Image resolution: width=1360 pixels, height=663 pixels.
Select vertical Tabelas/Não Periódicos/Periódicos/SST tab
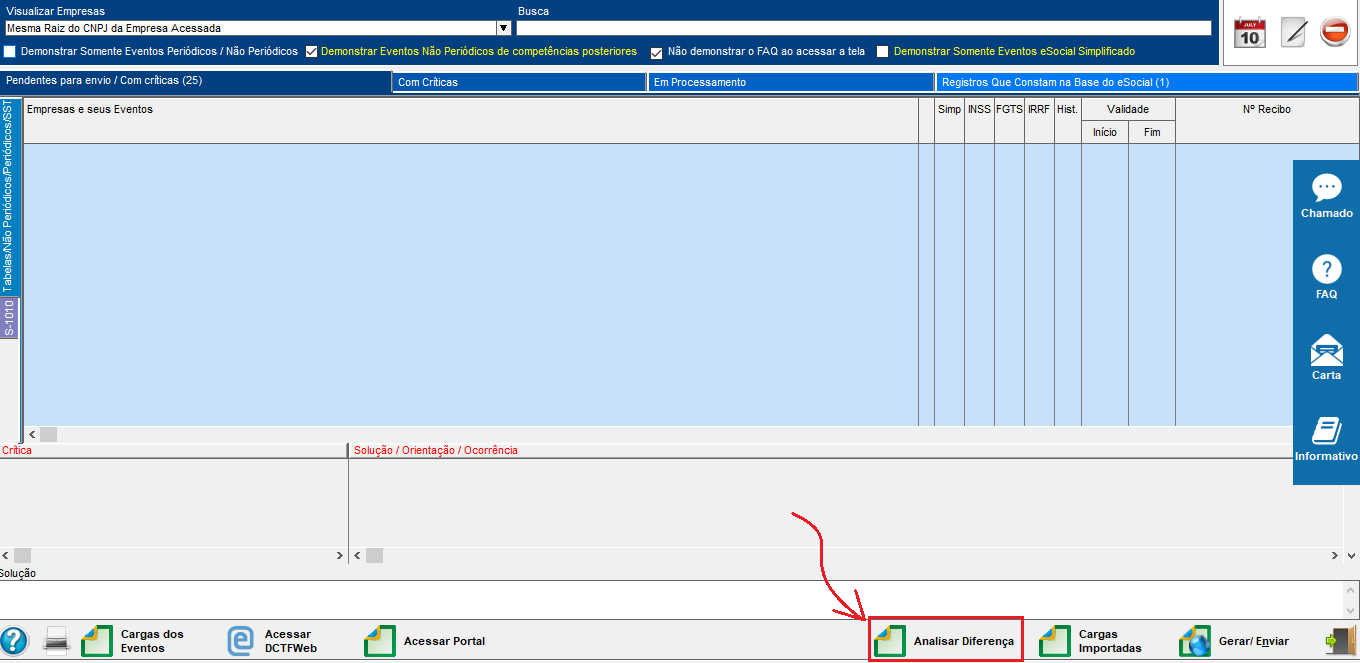point(9,196)
